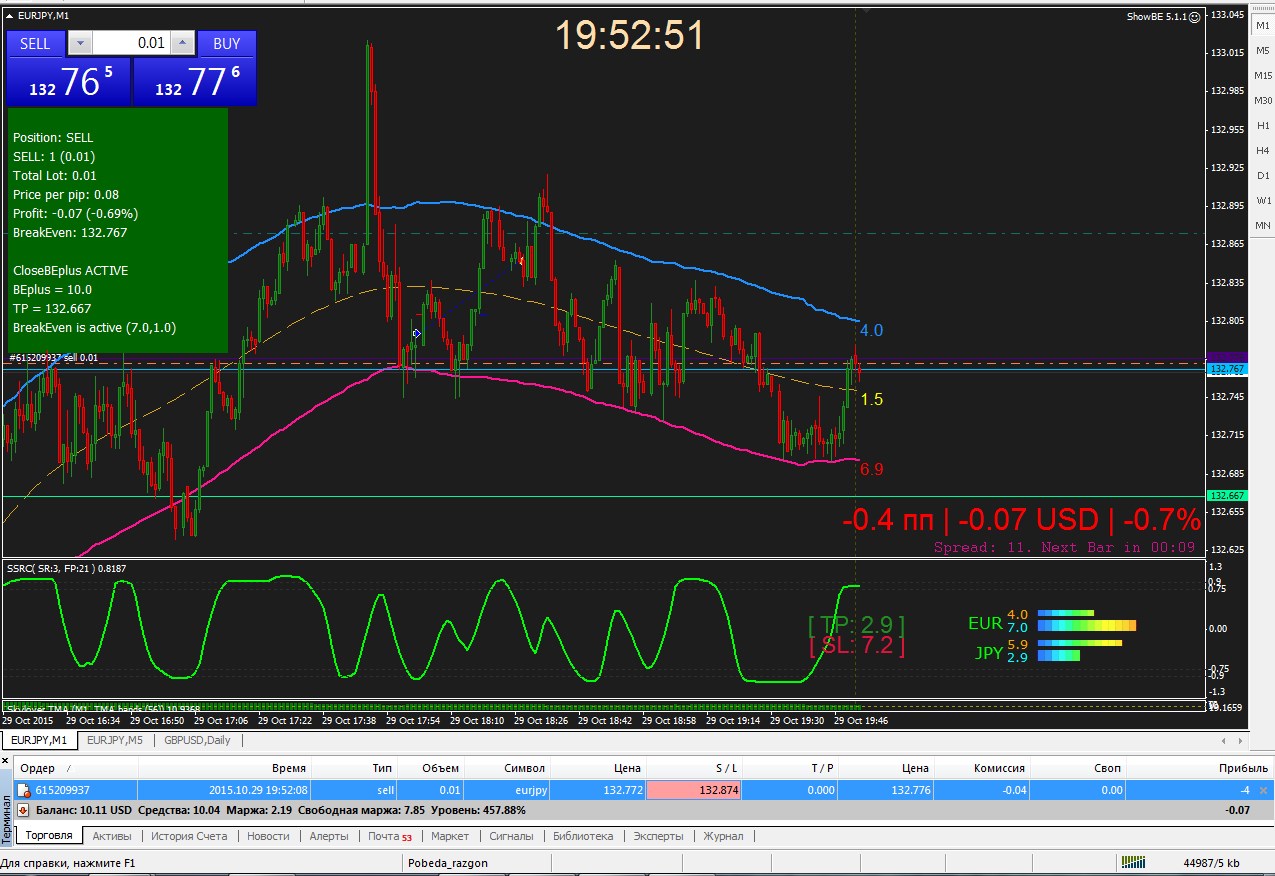Sort orders by Символ column header
The height and width of the screenshot is (876, 1275).
click(x=506, y=768)
